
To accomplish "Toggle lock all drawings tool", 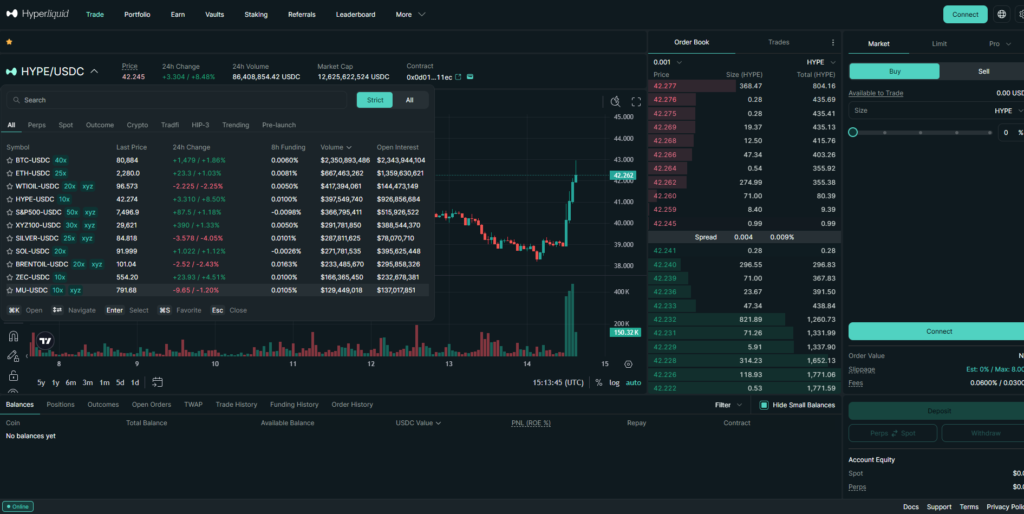I will tap(13, 376).
